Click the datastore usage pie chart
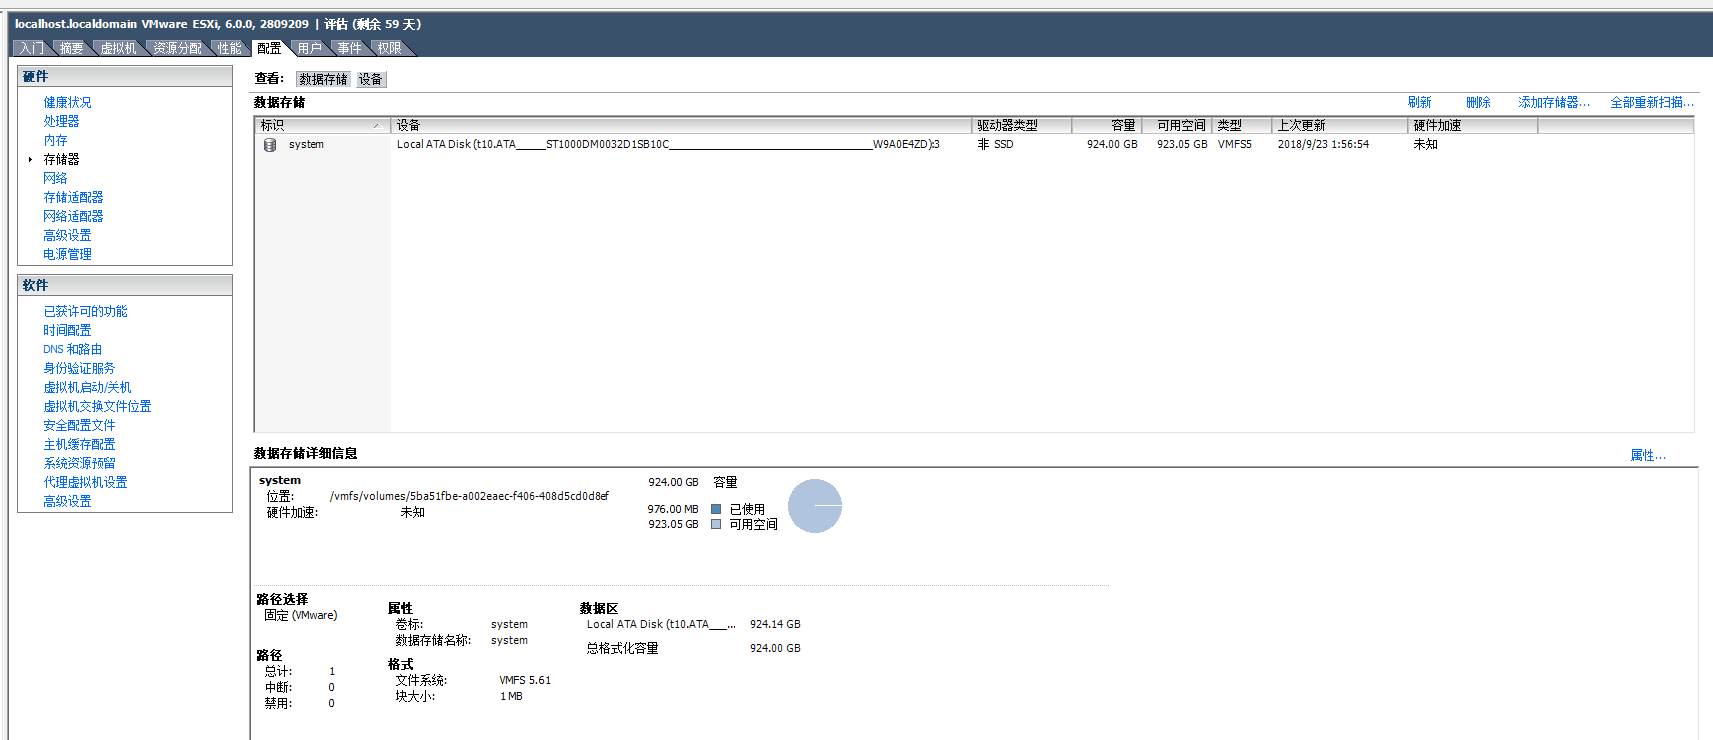 (815, 506)
